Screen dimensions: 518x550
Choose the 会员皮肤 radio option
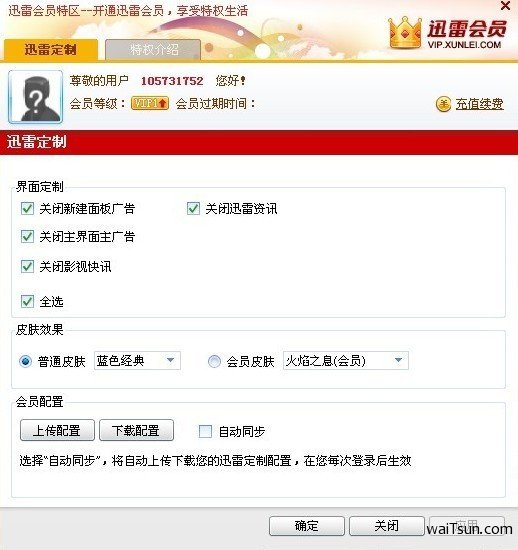pyautogui.click(x=214, y=361)
